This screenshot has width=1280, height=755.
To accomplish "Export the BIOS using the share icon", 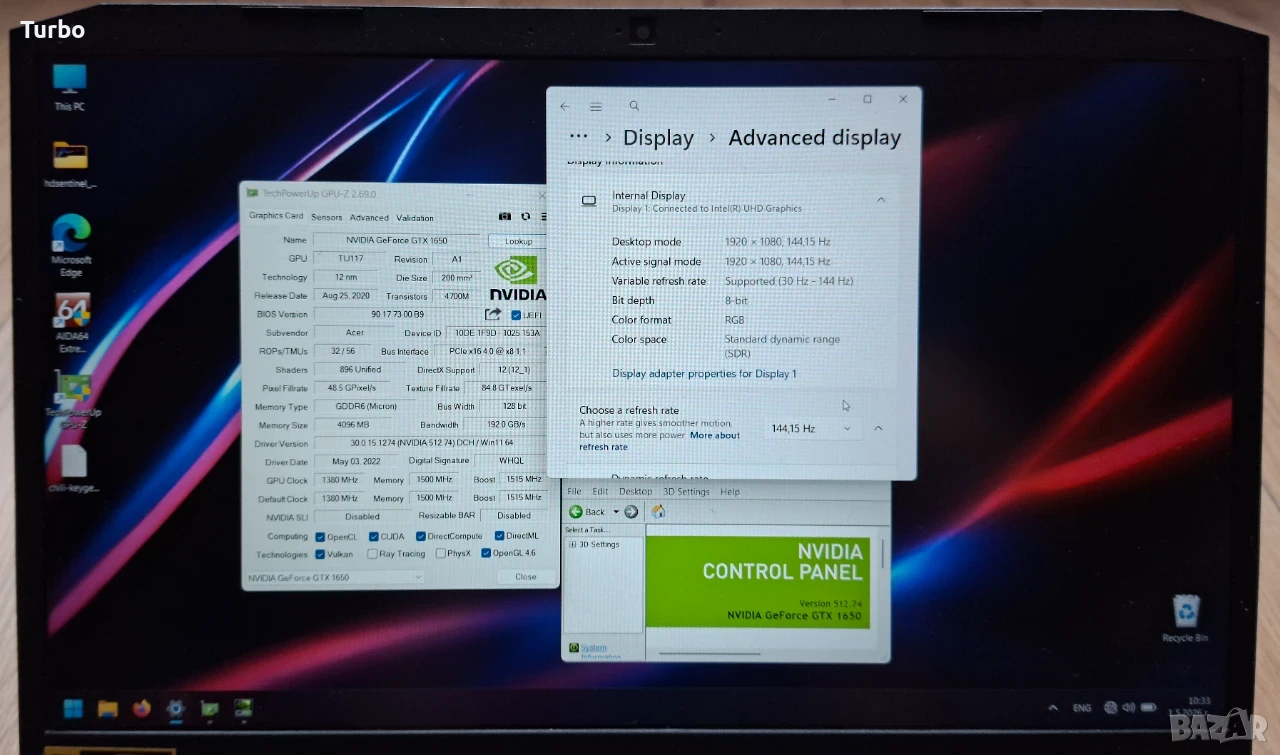I will coord(493,314).
